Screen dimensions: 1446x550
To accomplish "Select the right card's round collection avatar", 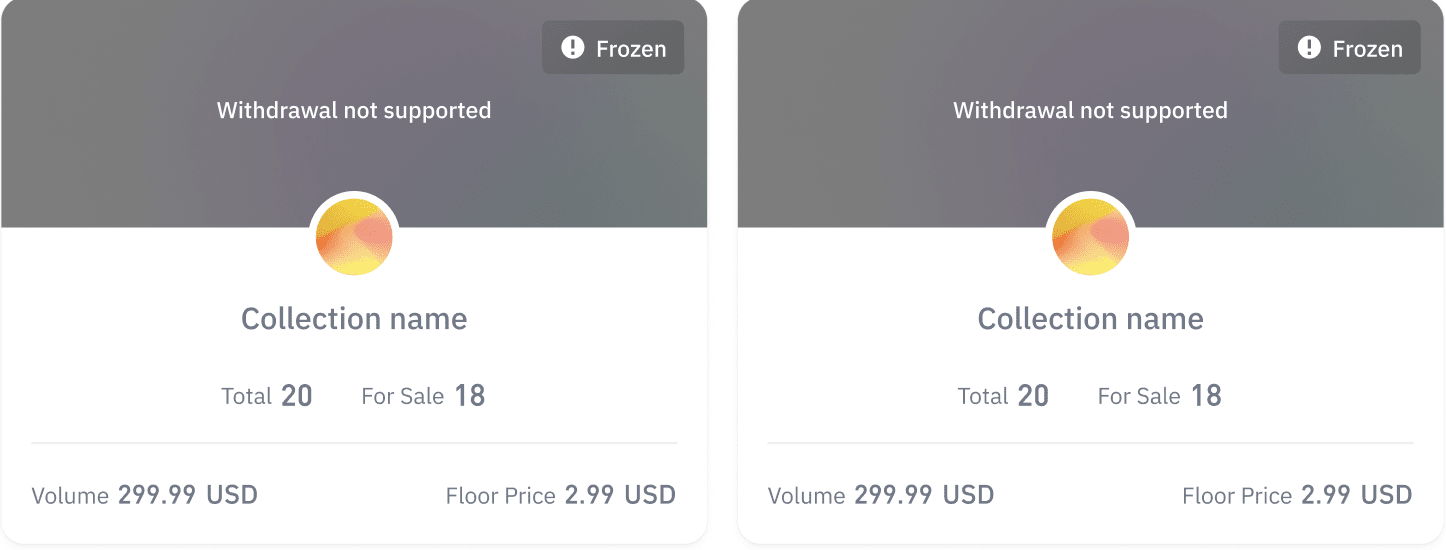I will 1091,237.
